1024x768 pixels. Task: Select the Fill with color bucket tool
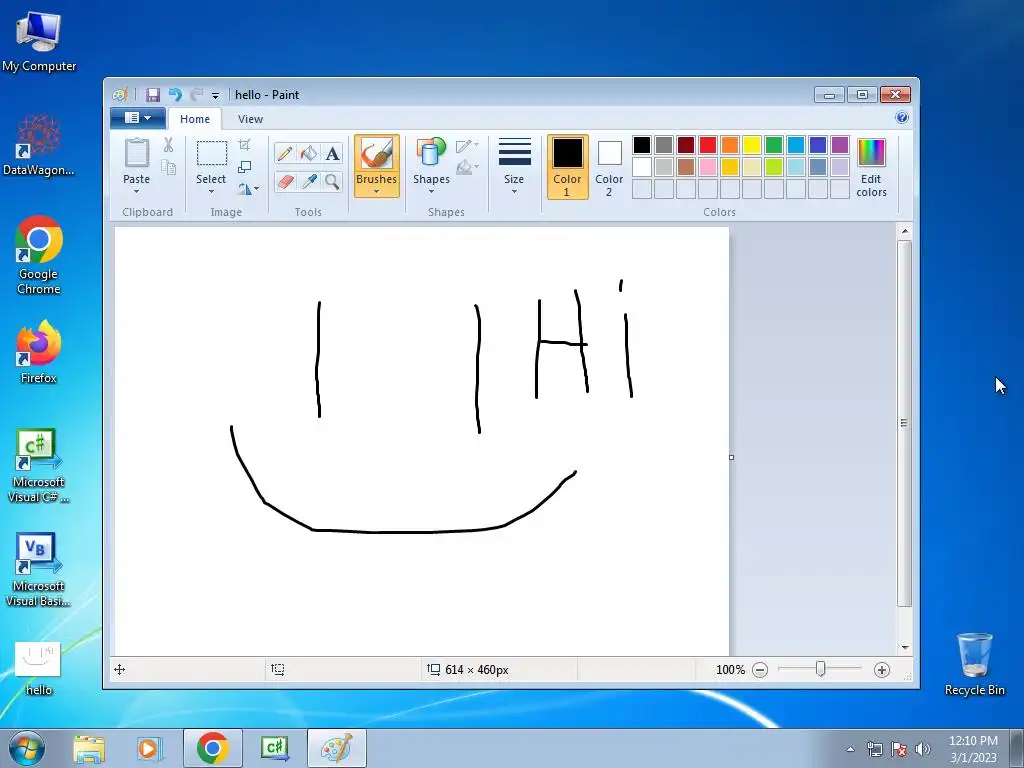point(308,153)
